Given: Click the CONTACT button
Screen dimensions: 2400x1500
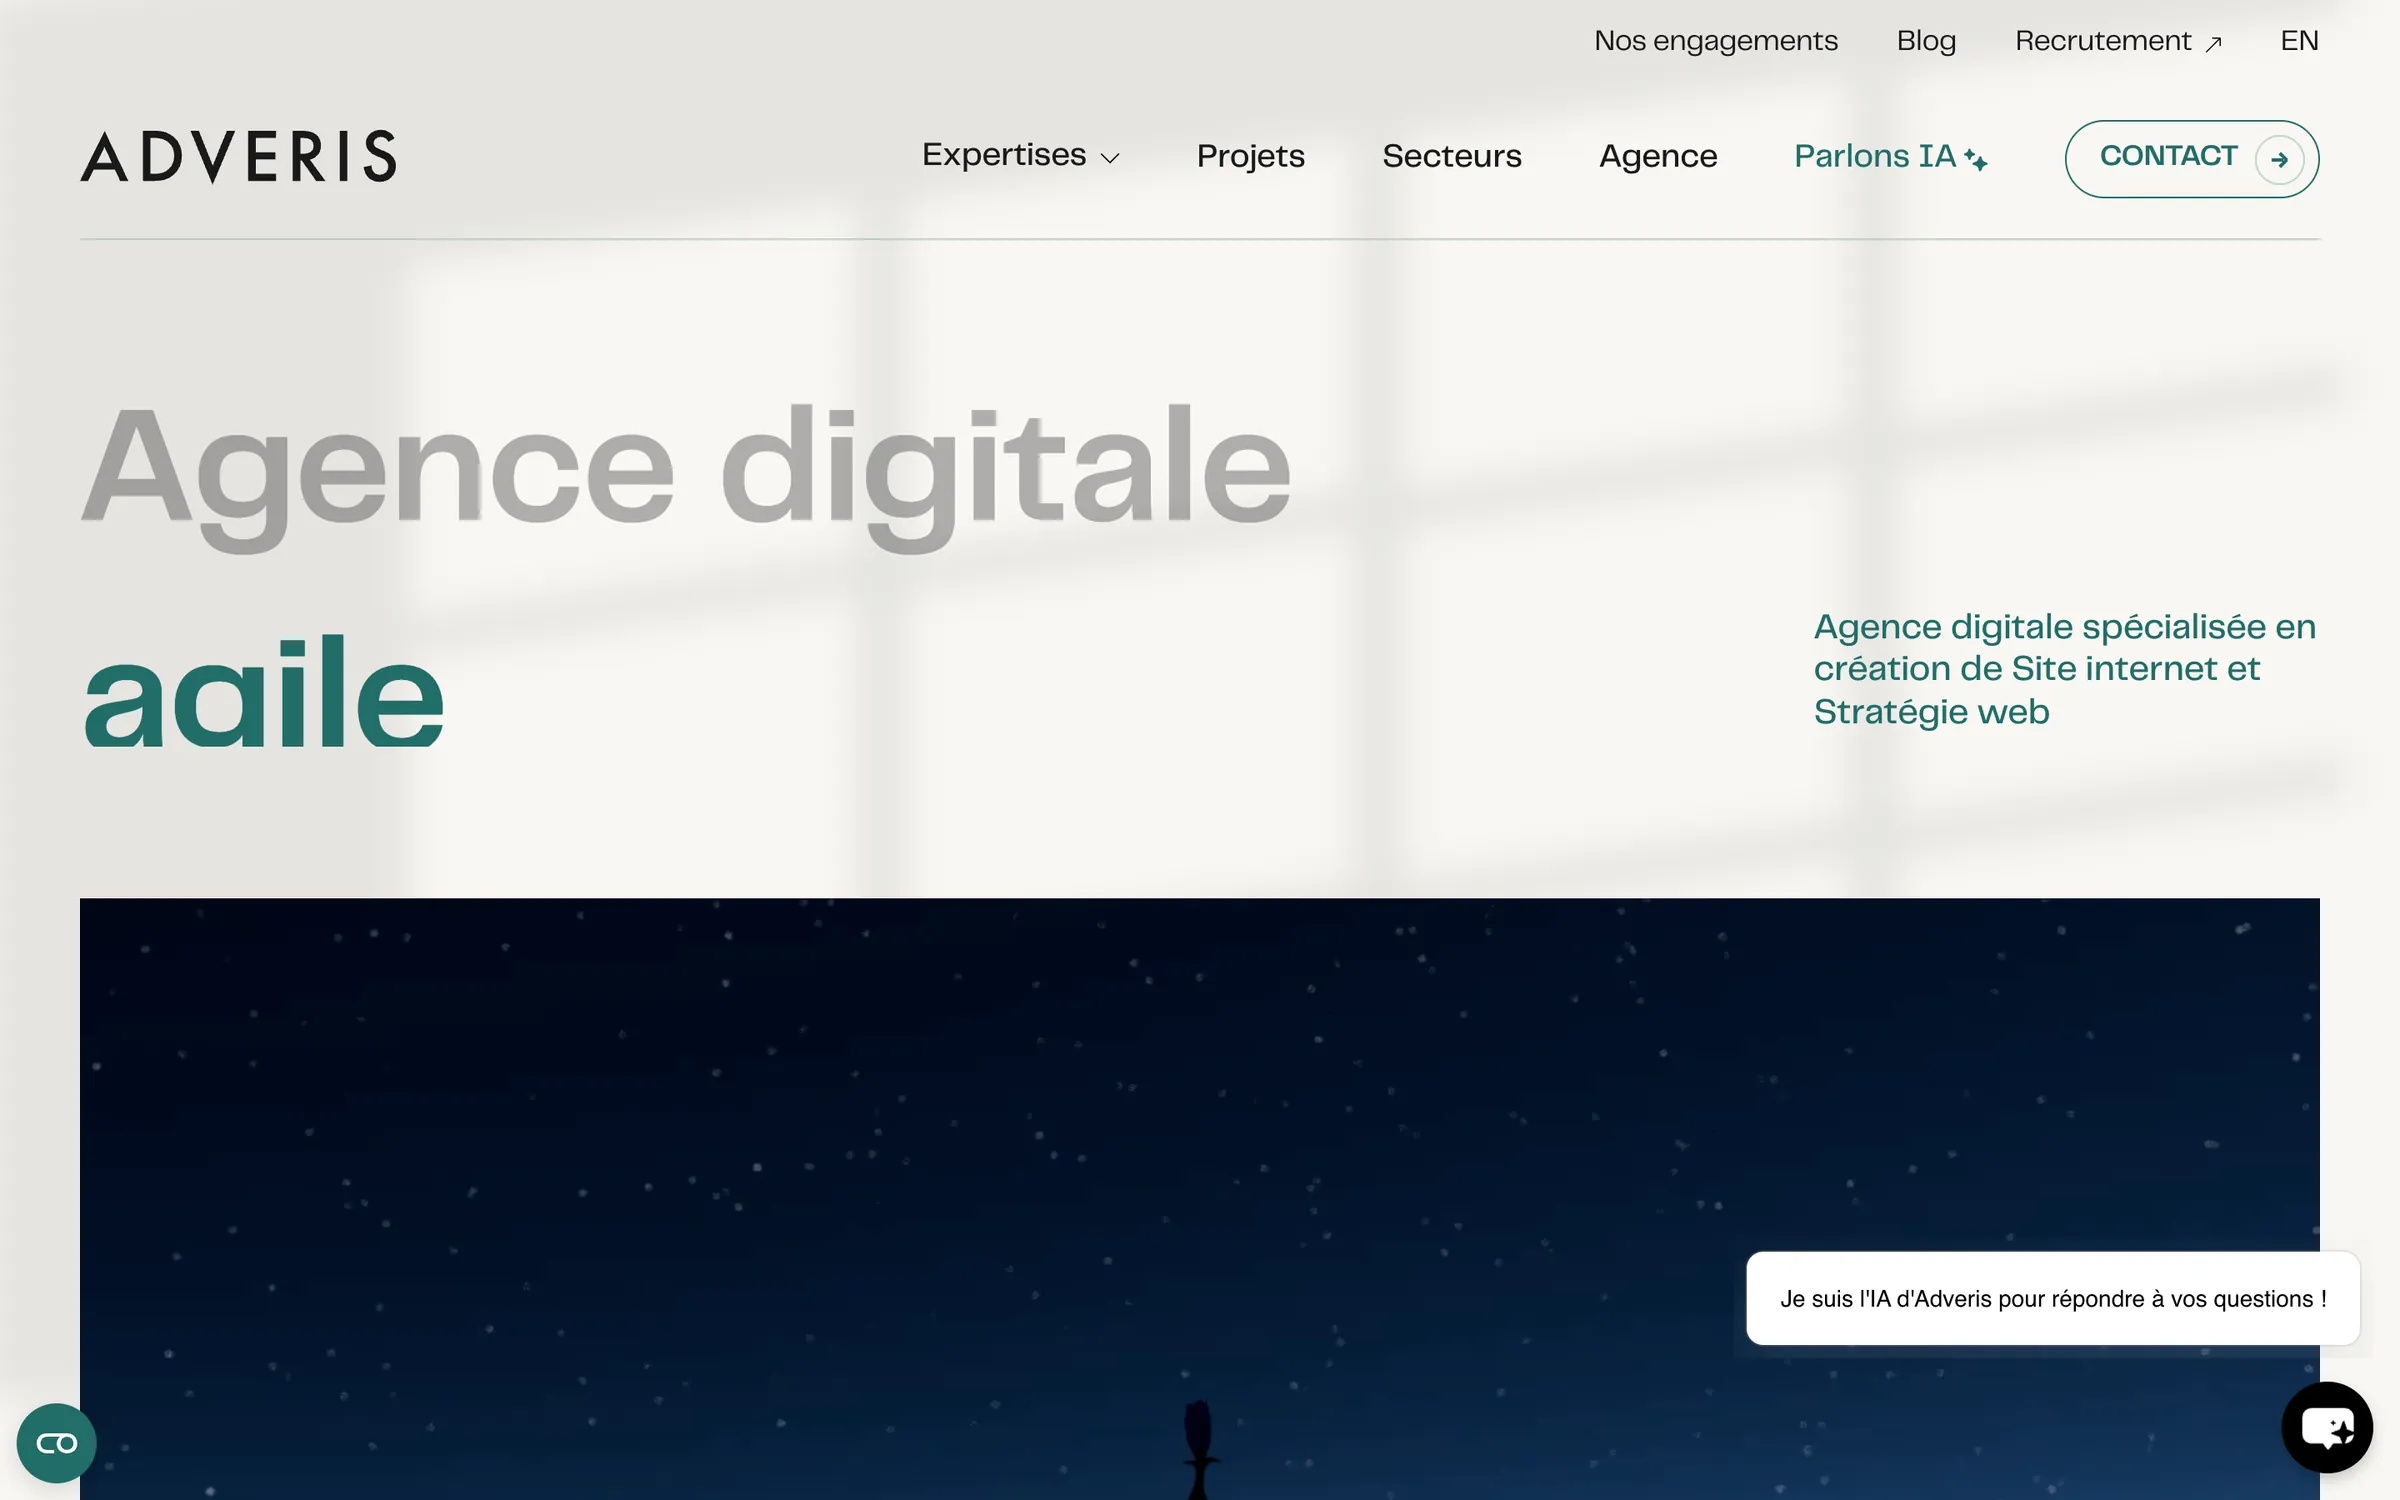Looking at the screenshot, I should click(2192, 159).
